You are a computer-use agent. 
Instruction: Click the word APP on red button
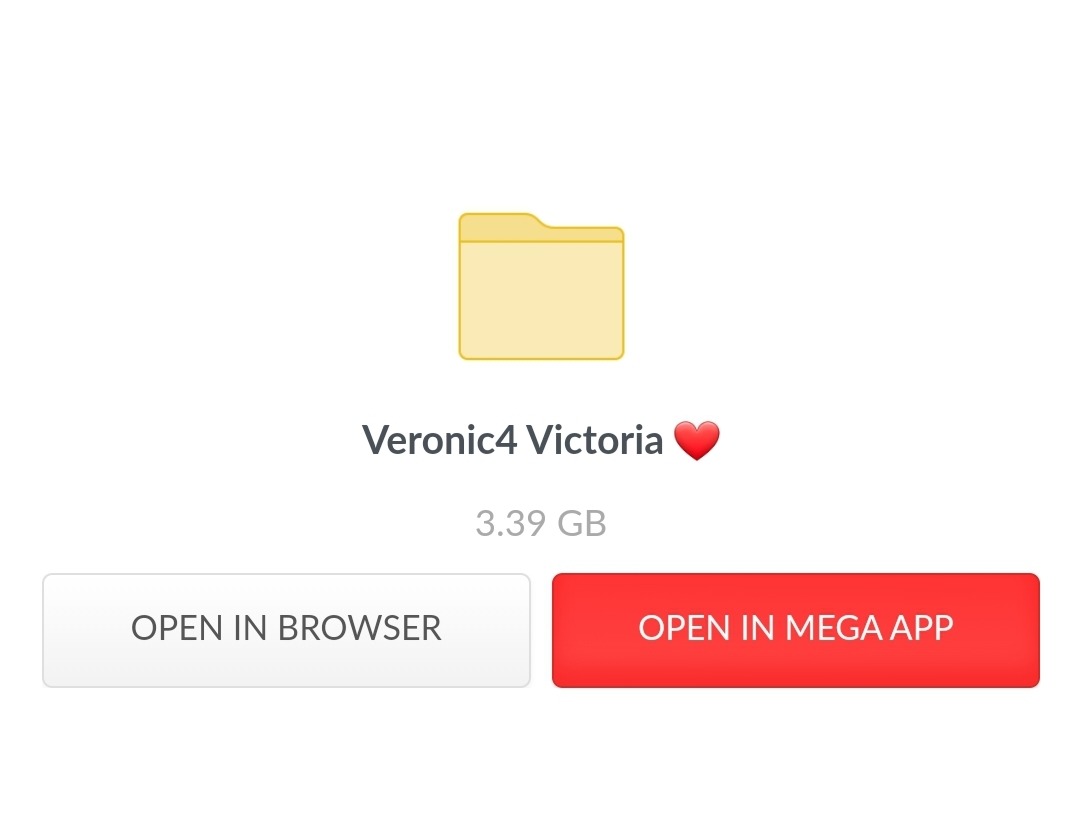[x=922, y=628]
